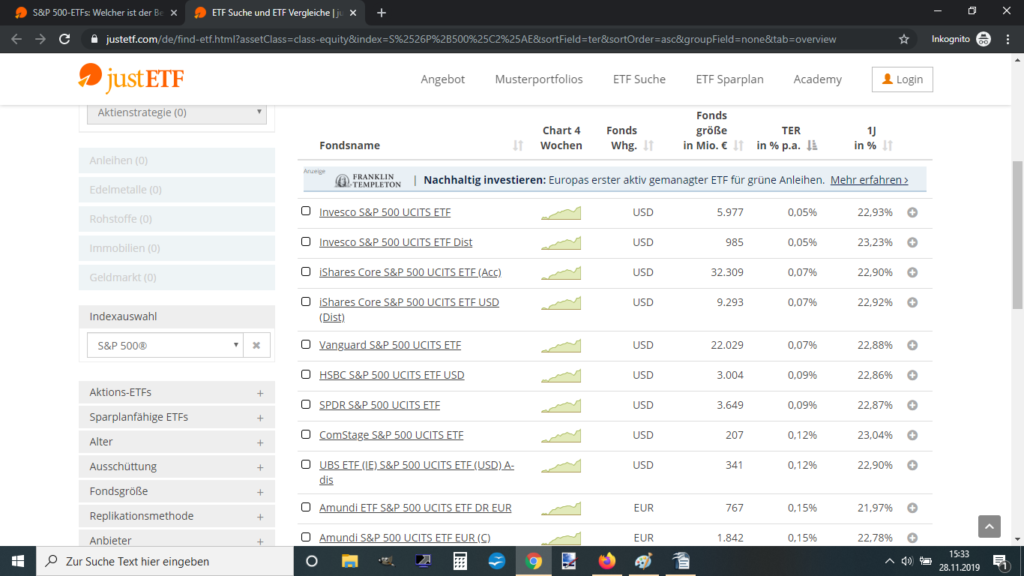
Task: Open the Aktienstrategie dropdown
Action: tap(177, 112)
